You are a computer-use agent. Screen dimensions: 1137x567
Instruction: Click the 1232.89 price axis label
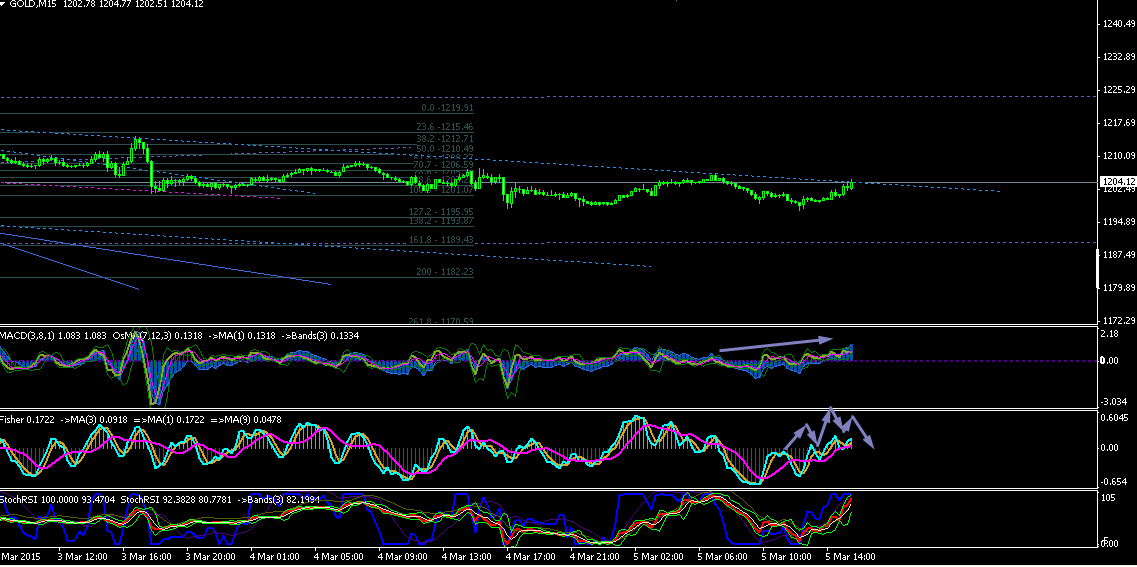tap(1117, 57)
